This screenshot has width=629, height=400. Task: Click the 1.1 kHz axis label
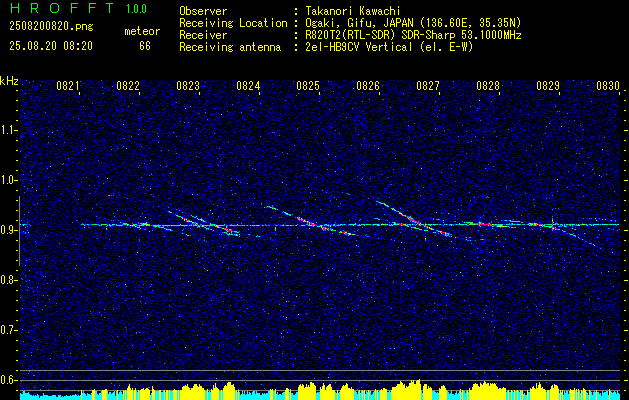tap(9, 130)
